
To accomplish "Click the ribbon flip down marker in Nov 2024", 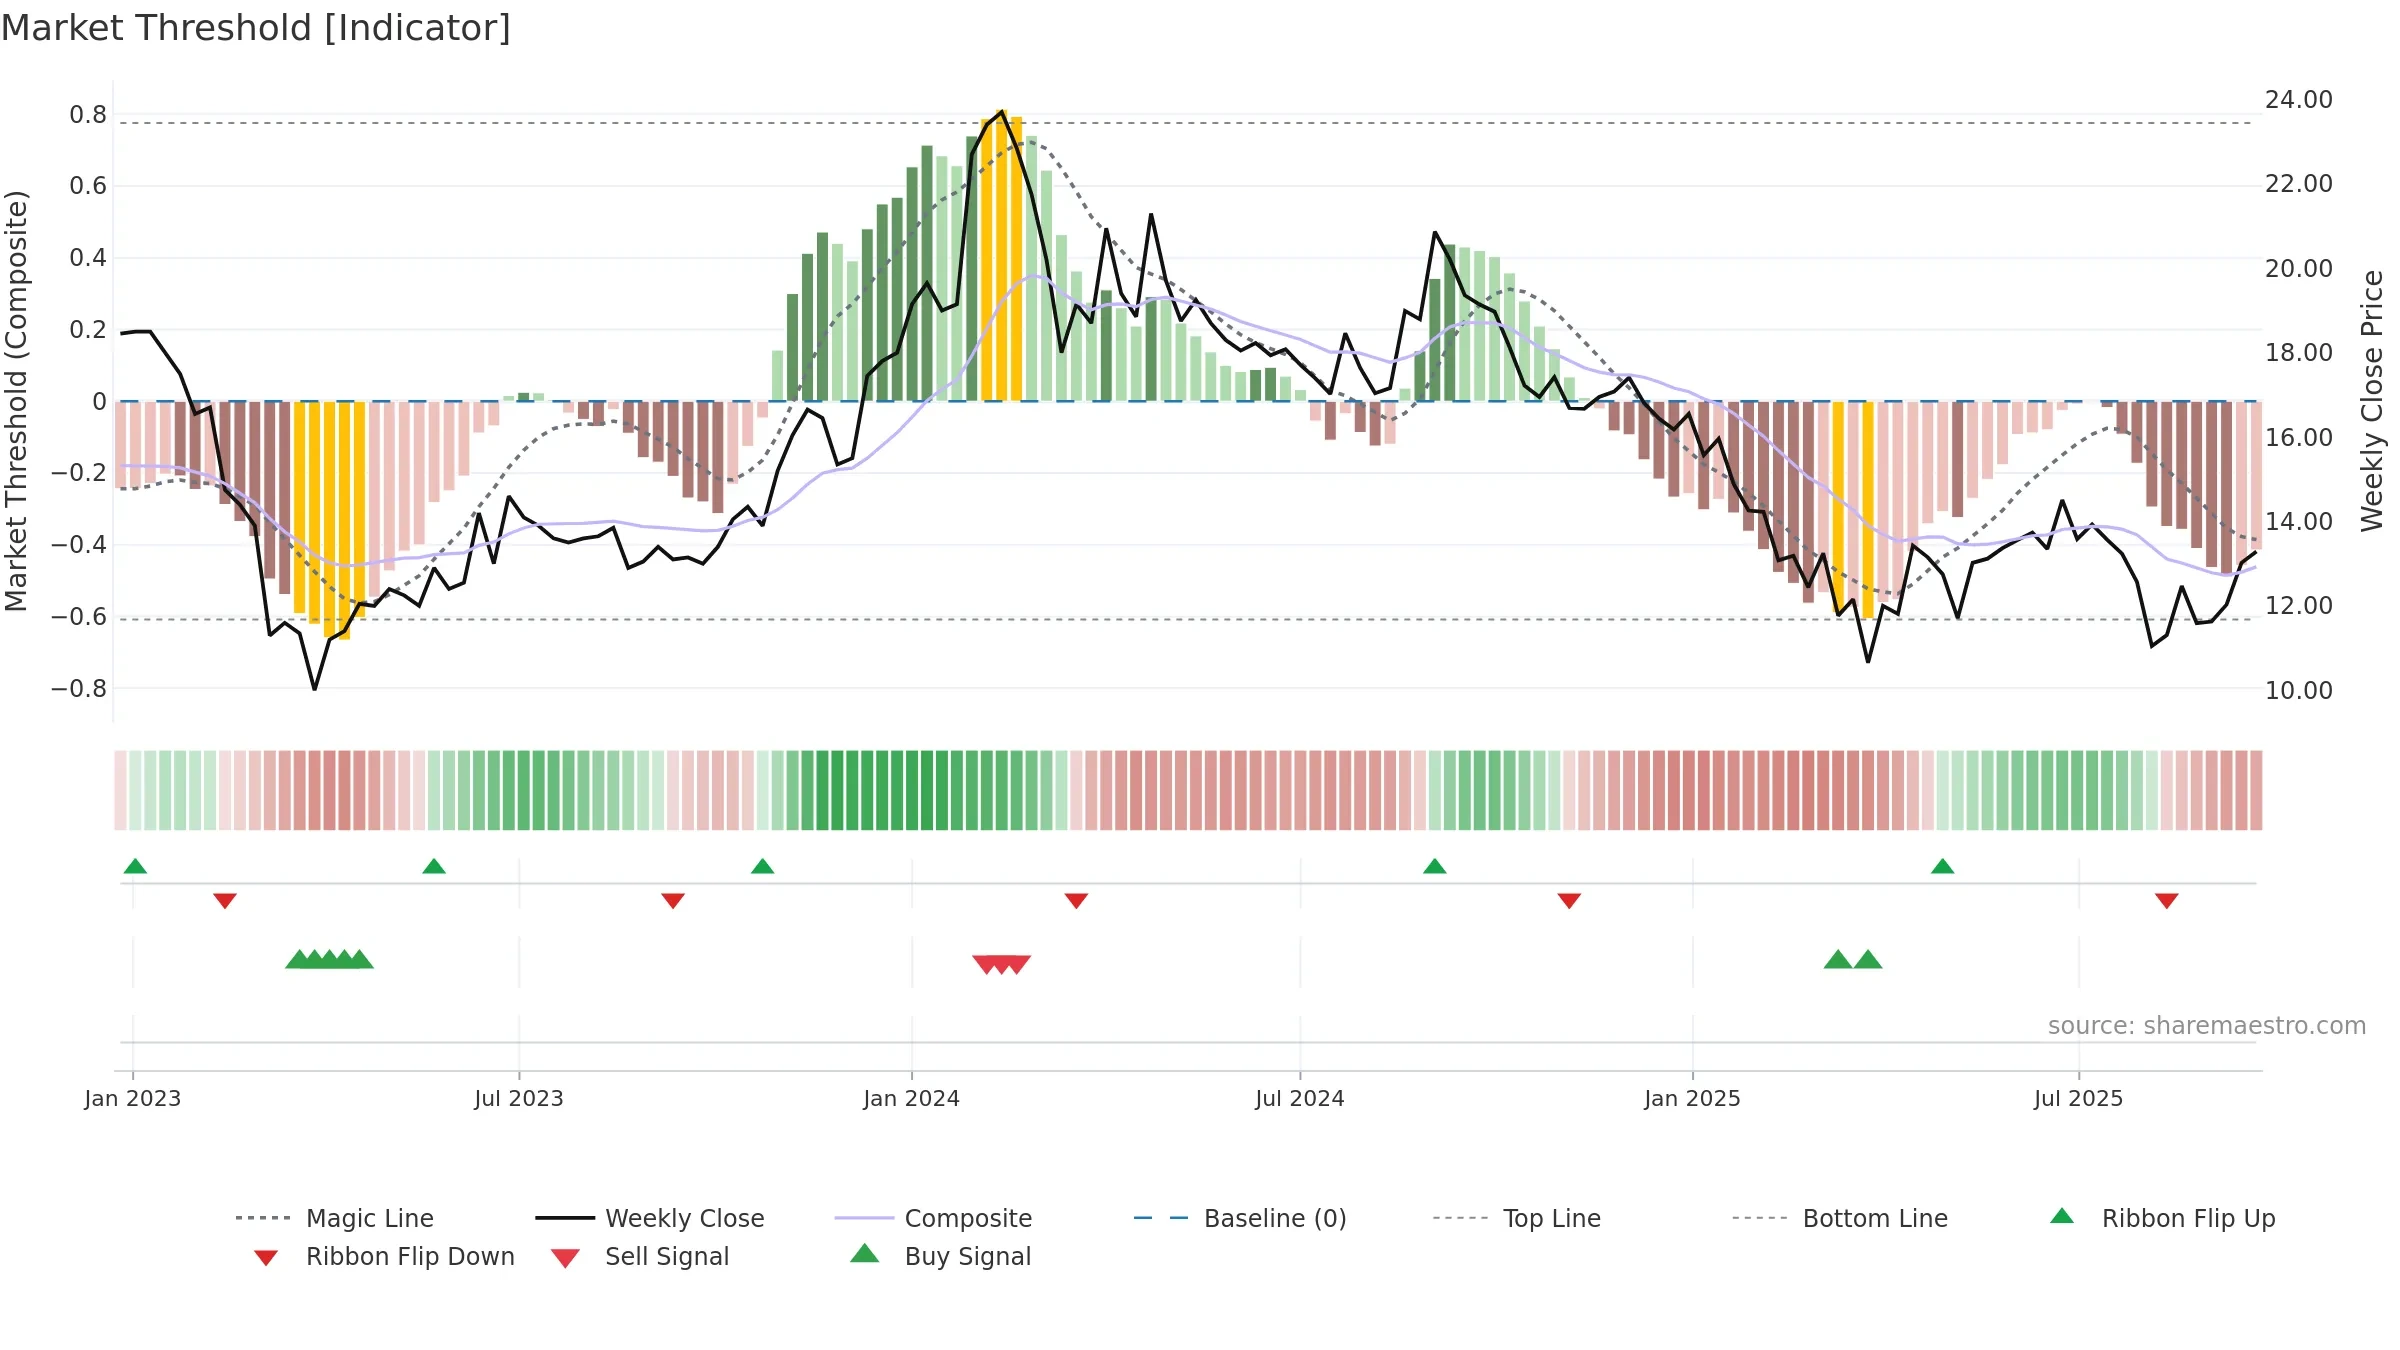I will pos(1569,901).
